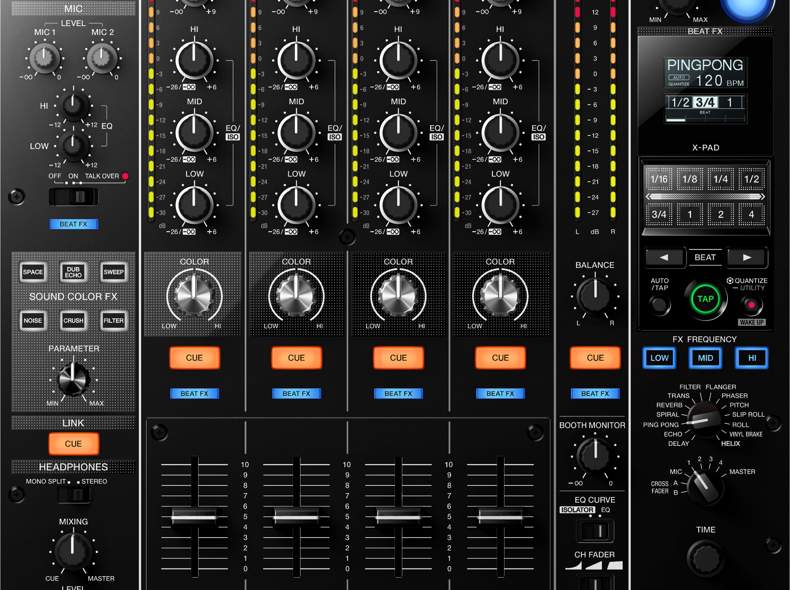This screenshot has width=790, height=590.
Task: Click the first channel HI EQ knob
Action: pos(194,60)
